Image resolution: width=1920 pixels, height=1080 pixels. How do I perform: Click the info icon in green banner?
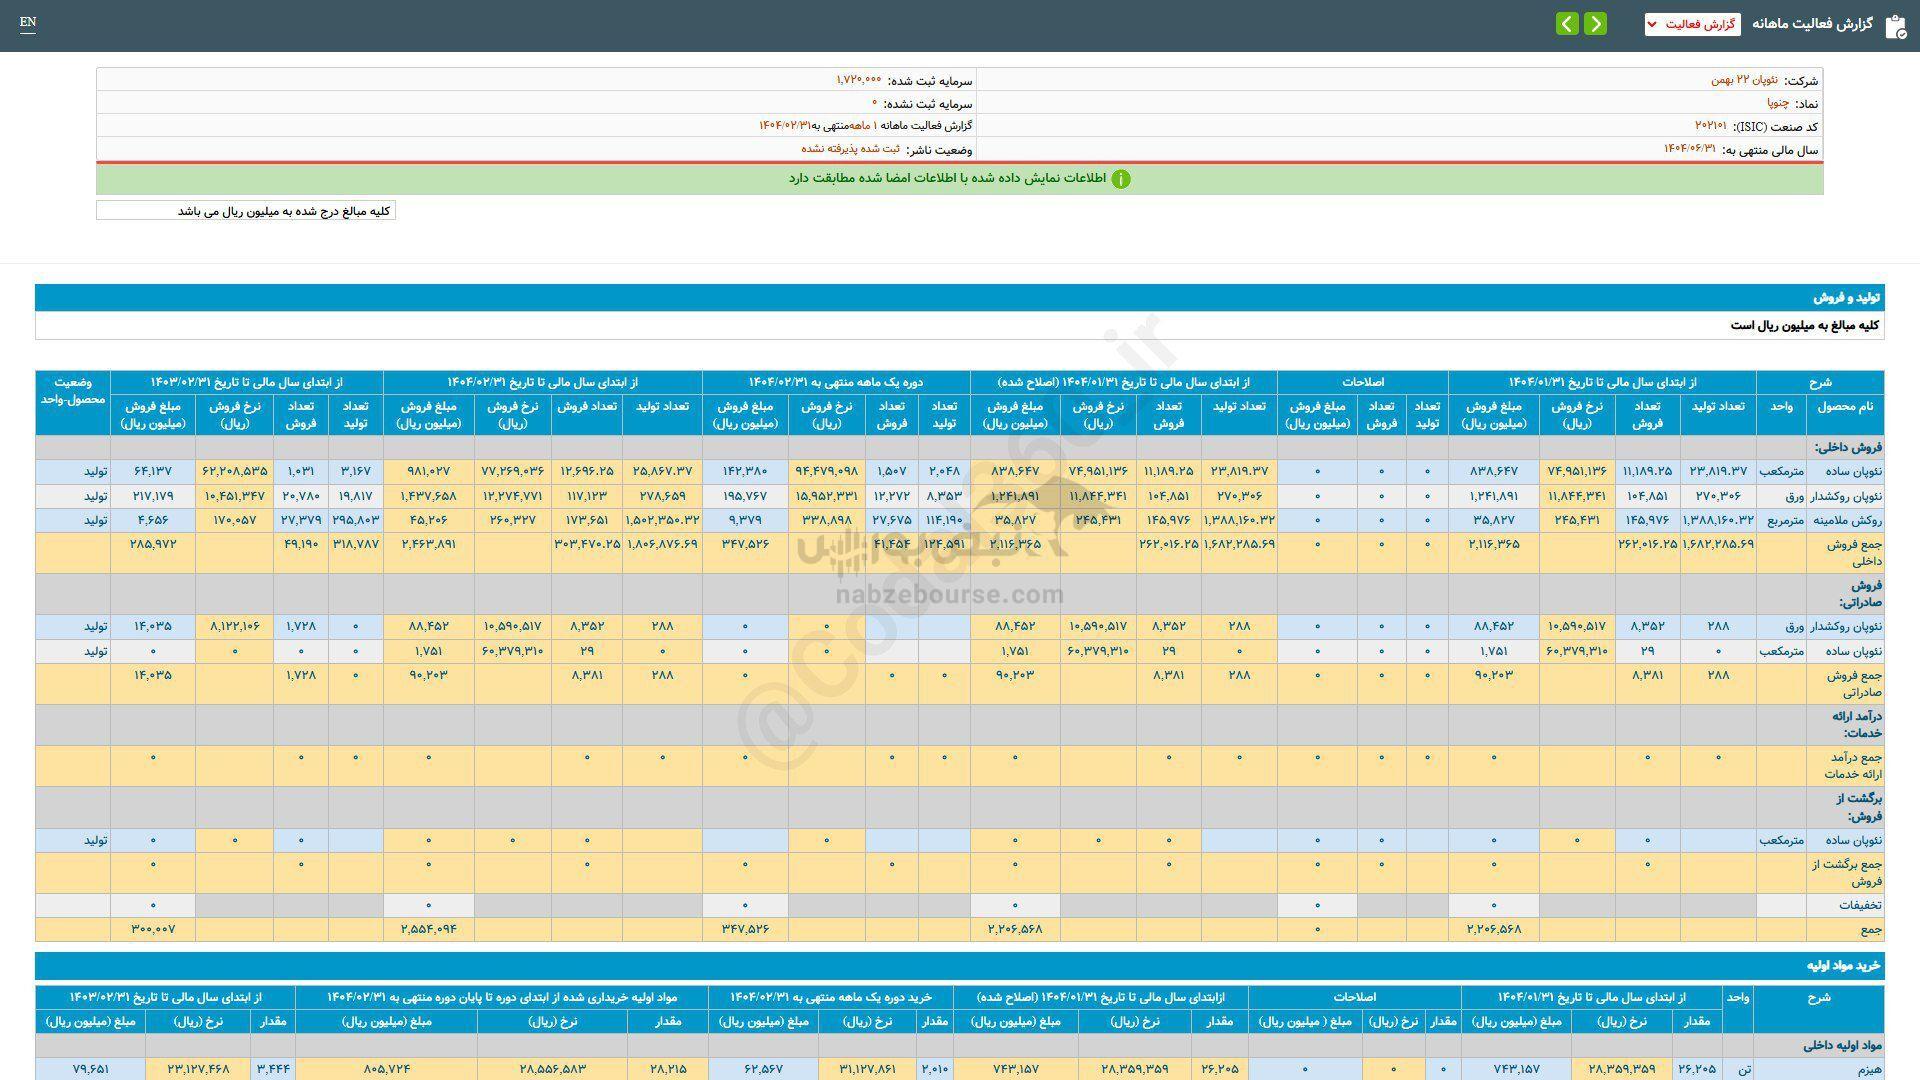click(x=1121, y=179)
